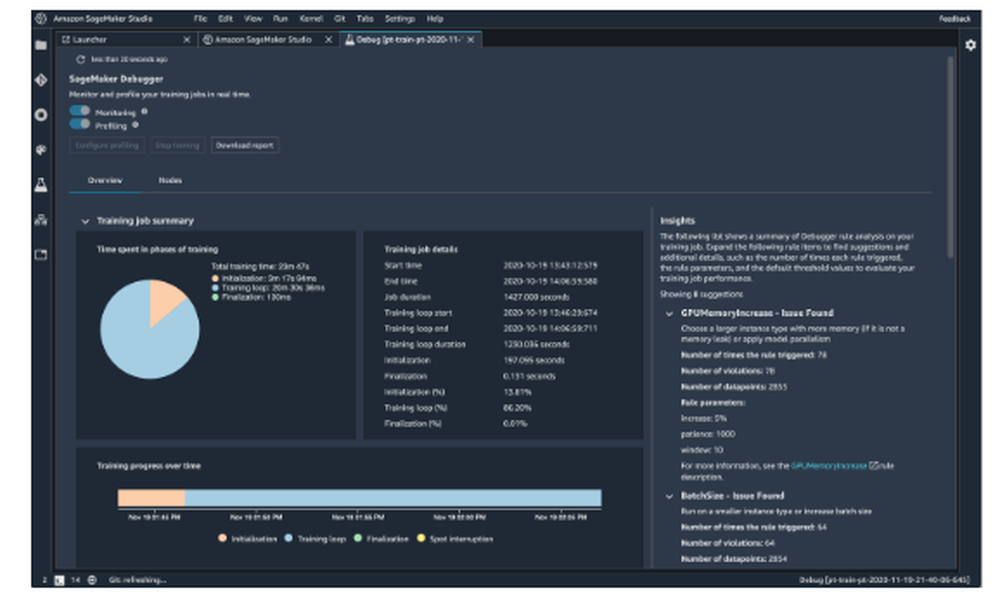Switch to the Launcher tab
The image size is (1000, 603).
[126, 40]
